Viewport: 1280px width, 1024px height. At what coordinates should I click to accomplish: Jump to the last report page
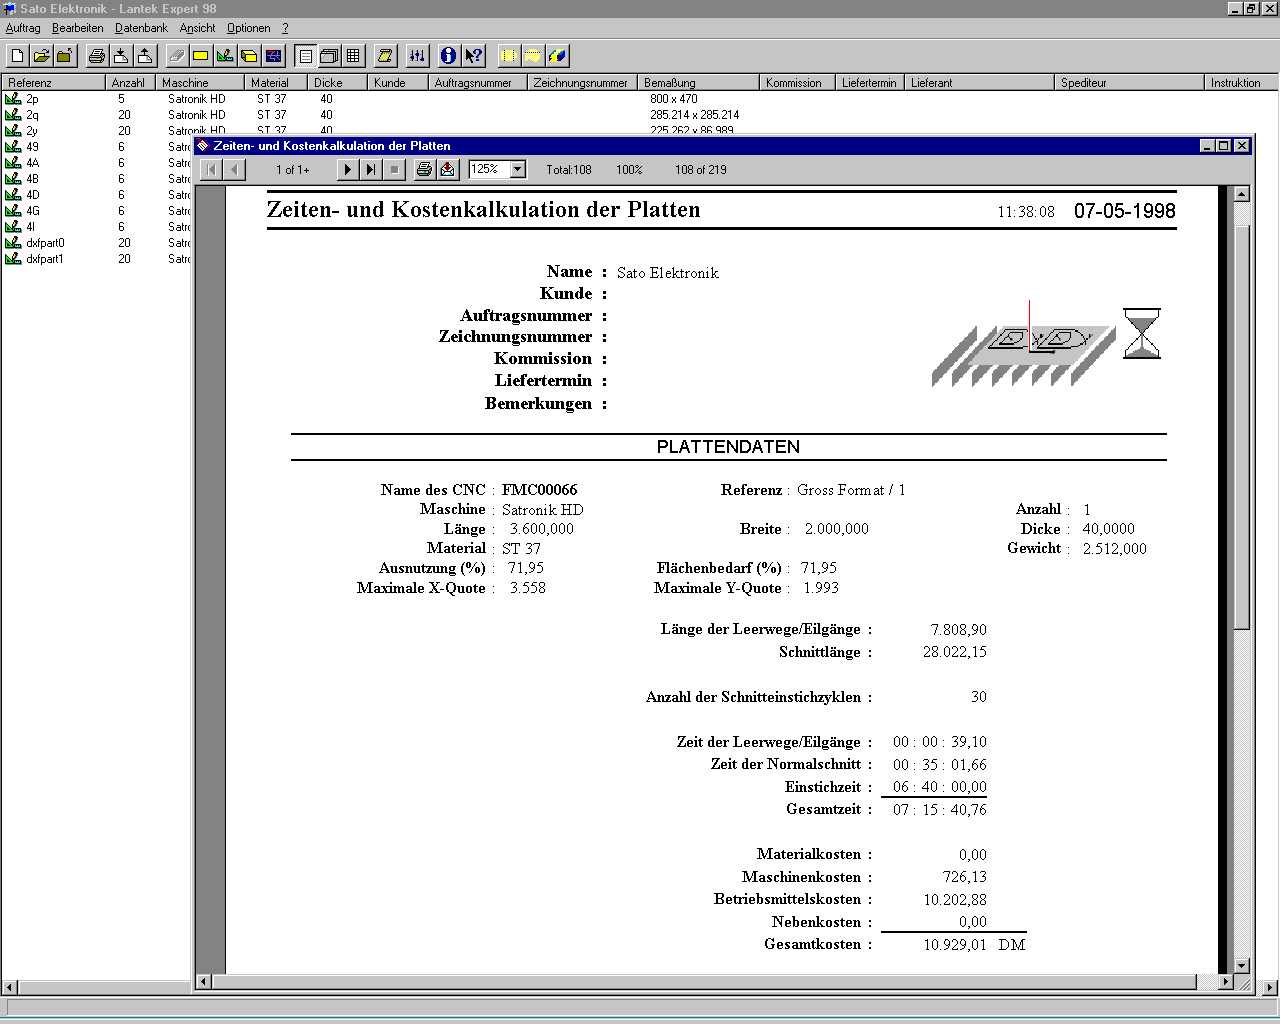[x=371, y=169]
